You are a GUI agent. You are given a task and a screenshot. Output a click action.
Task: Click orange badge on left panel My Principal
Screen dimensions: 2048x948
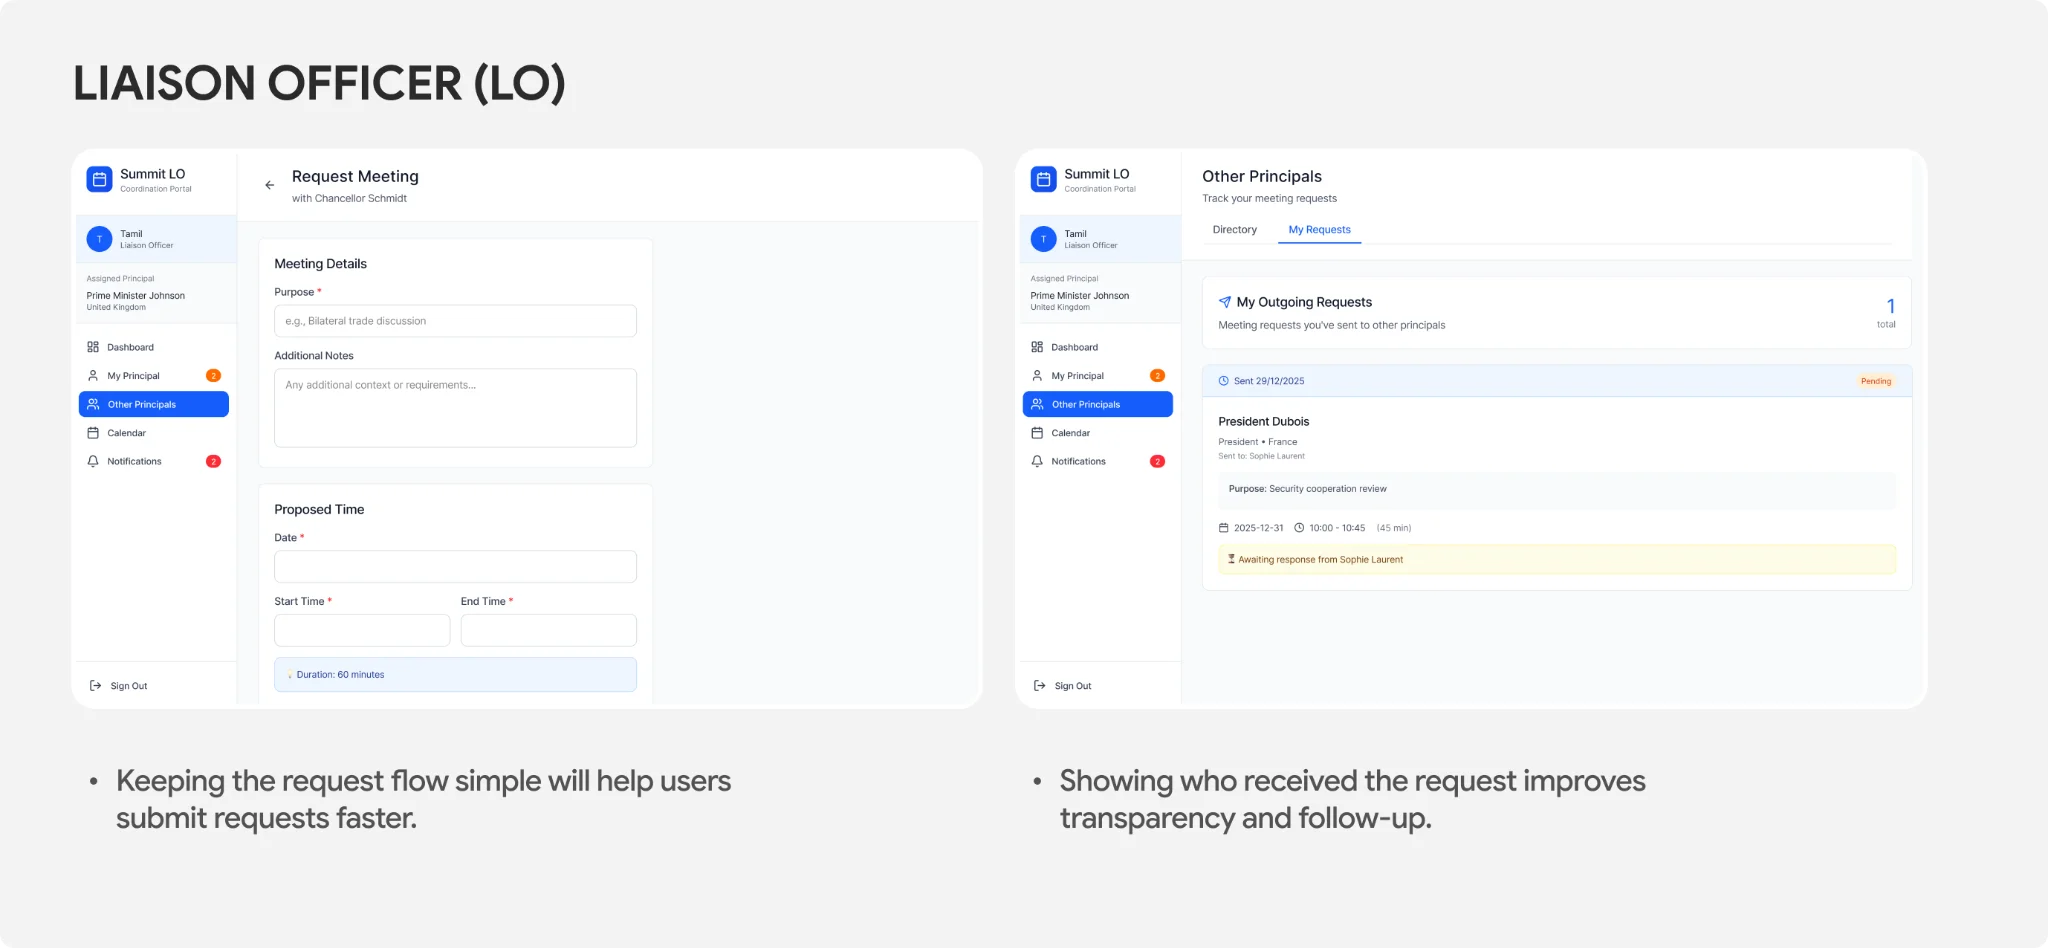click(213, 376)
